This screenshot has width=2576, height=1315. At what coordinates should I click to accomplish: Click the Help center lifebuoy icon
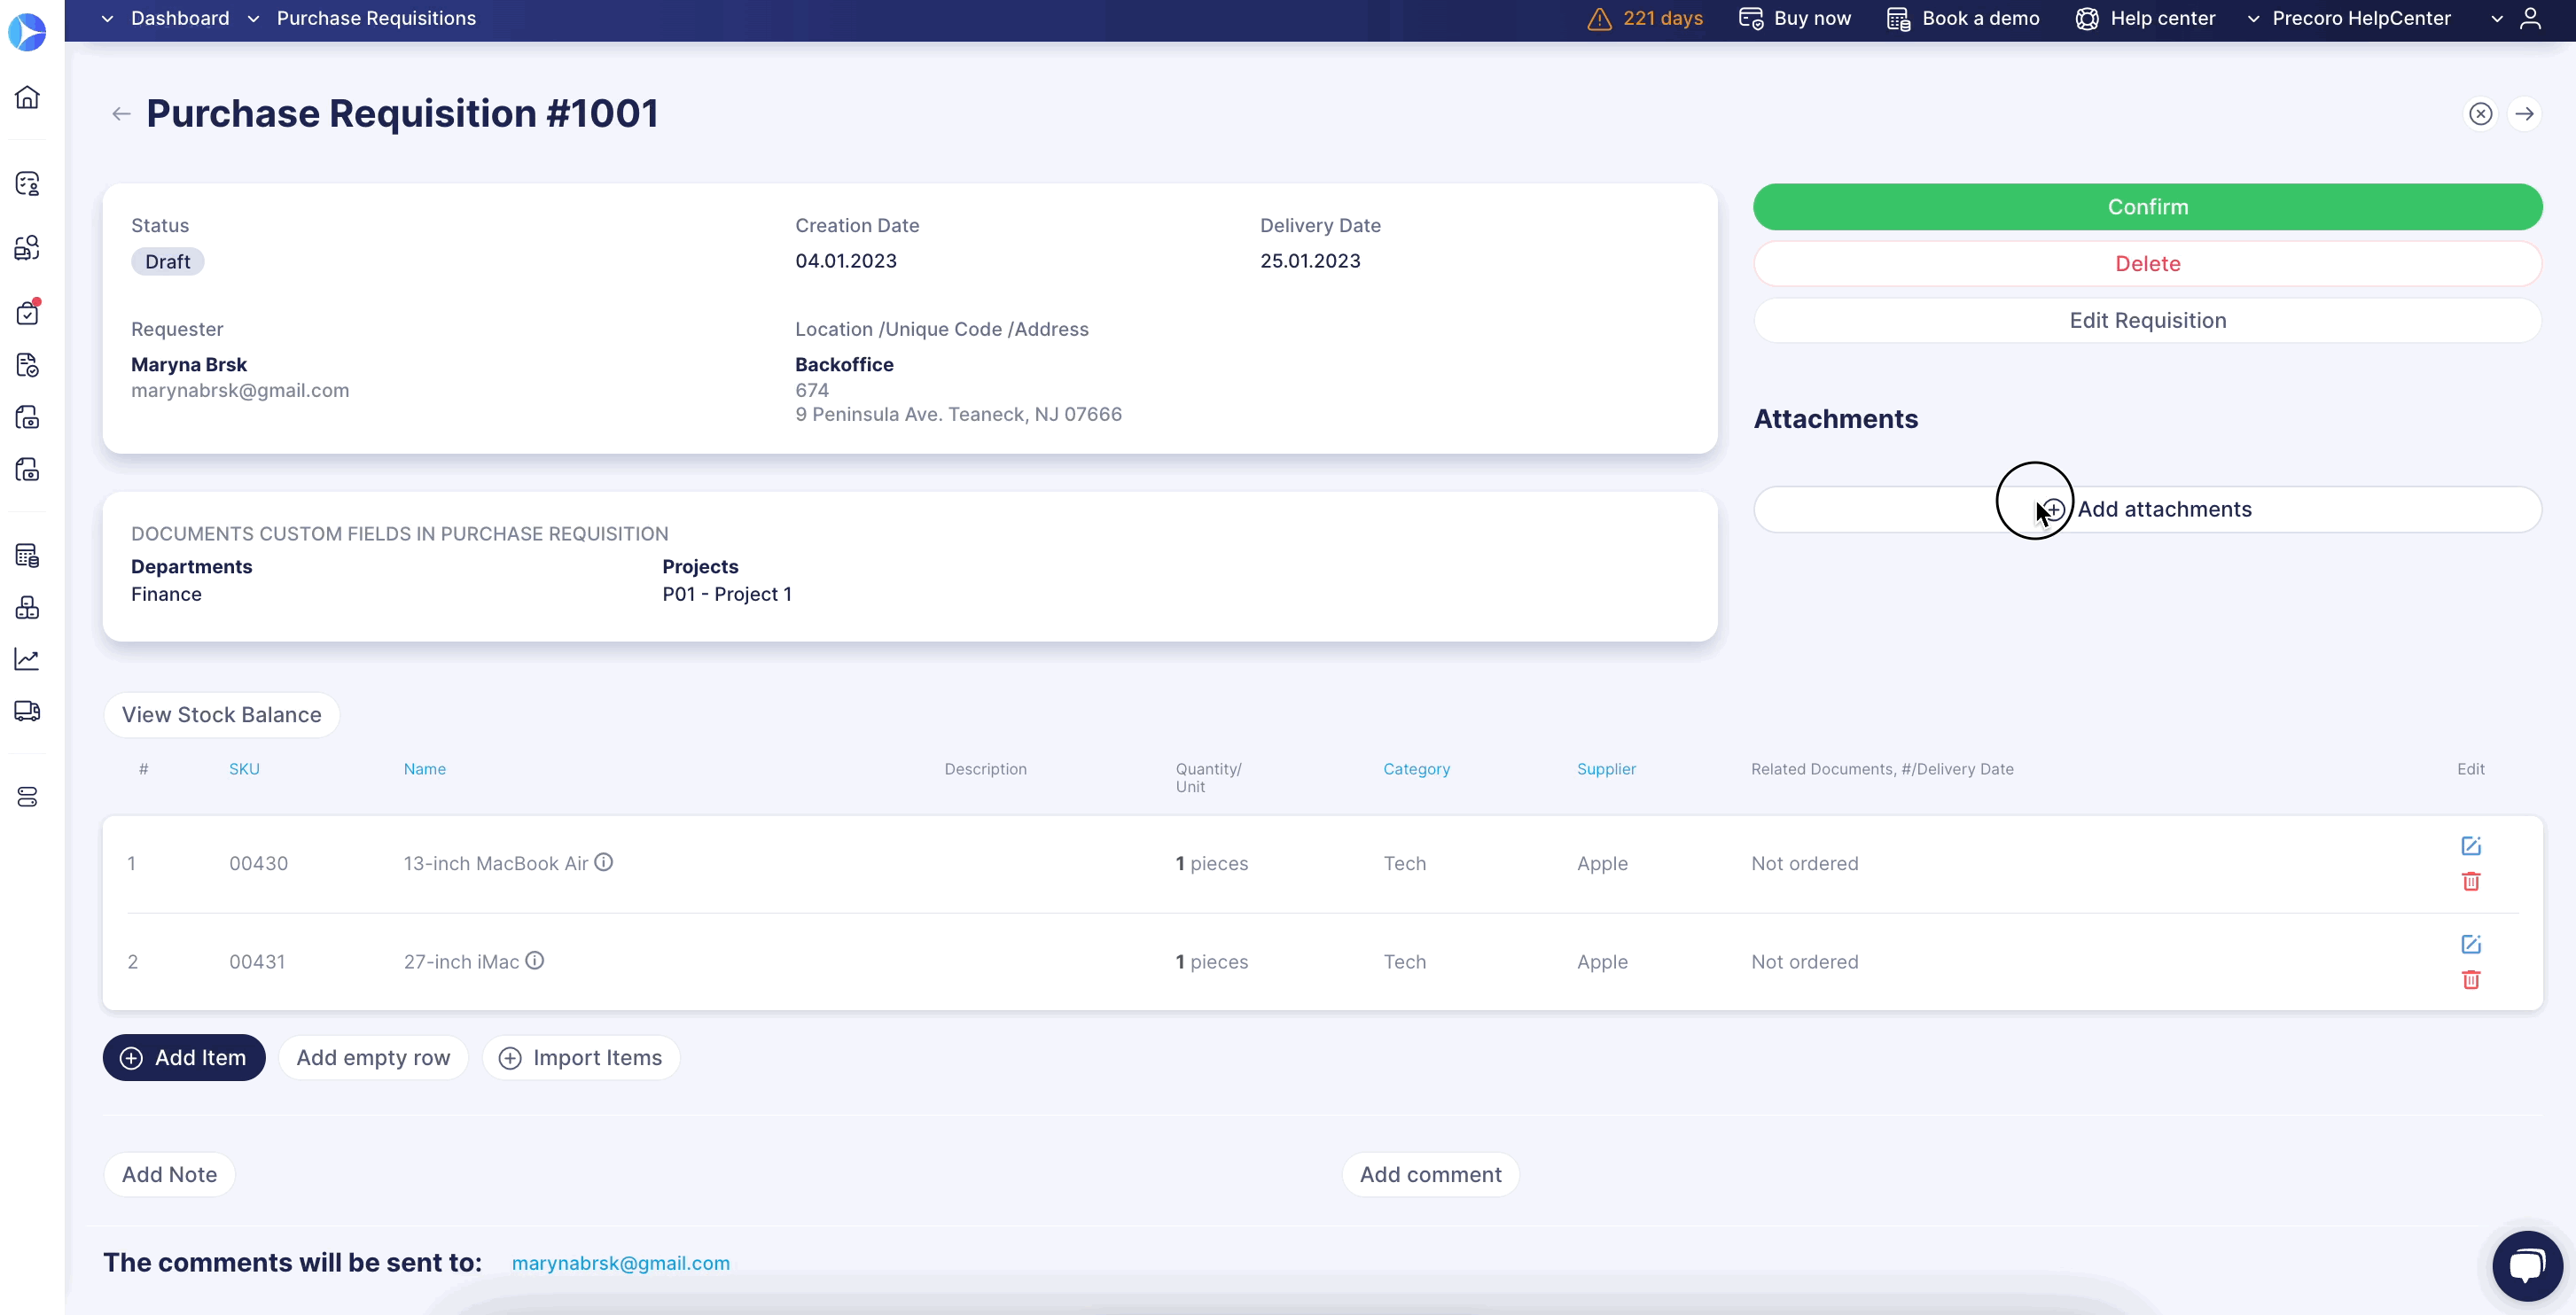[2086, 19]
